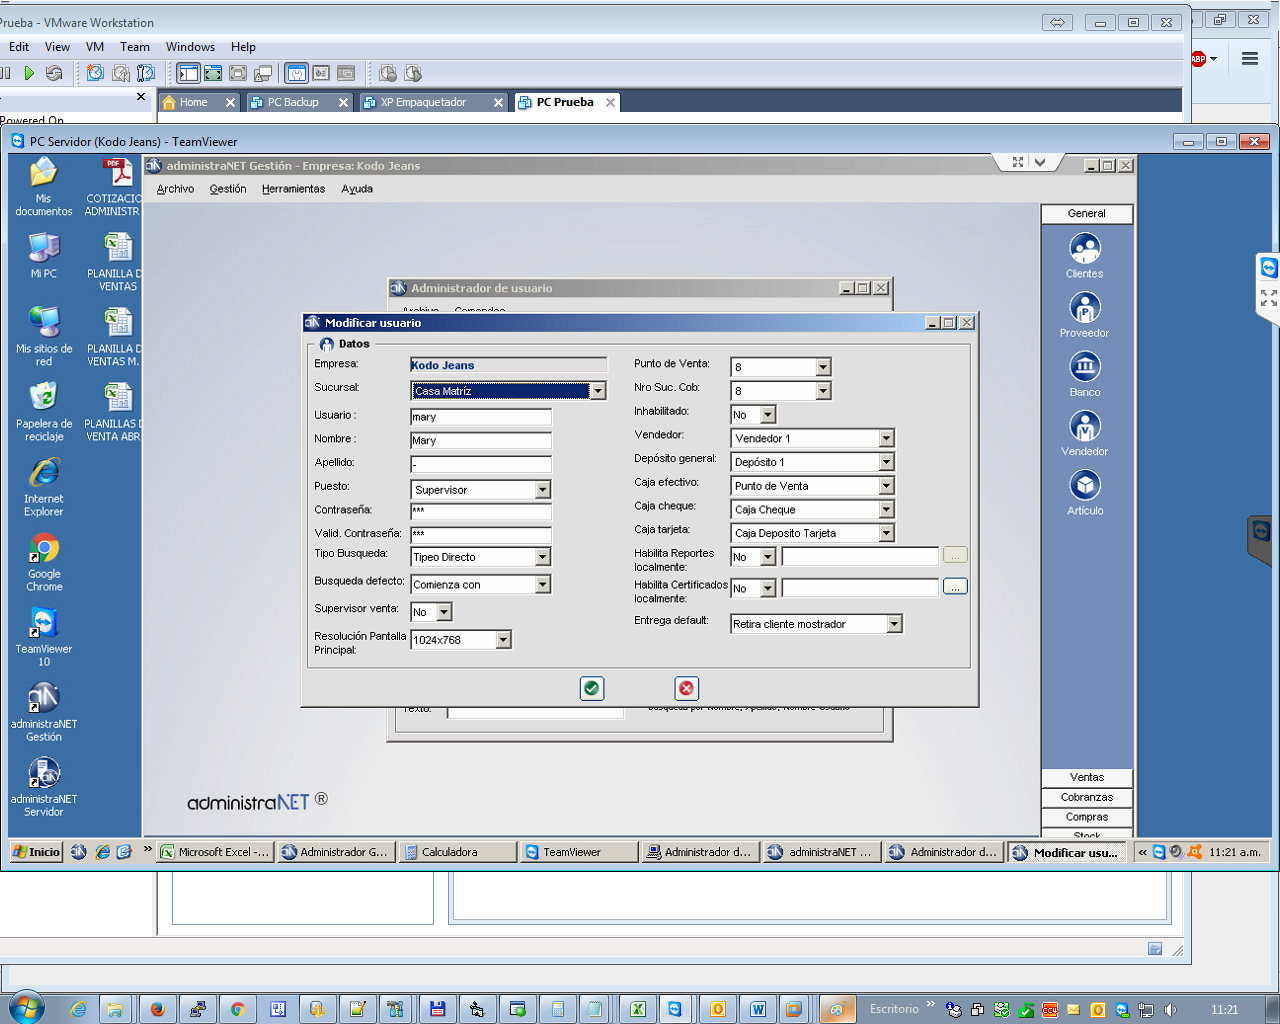Click the red X cancel button
The height and width of the screenshot is (1024, 1280).
[686, 688]
